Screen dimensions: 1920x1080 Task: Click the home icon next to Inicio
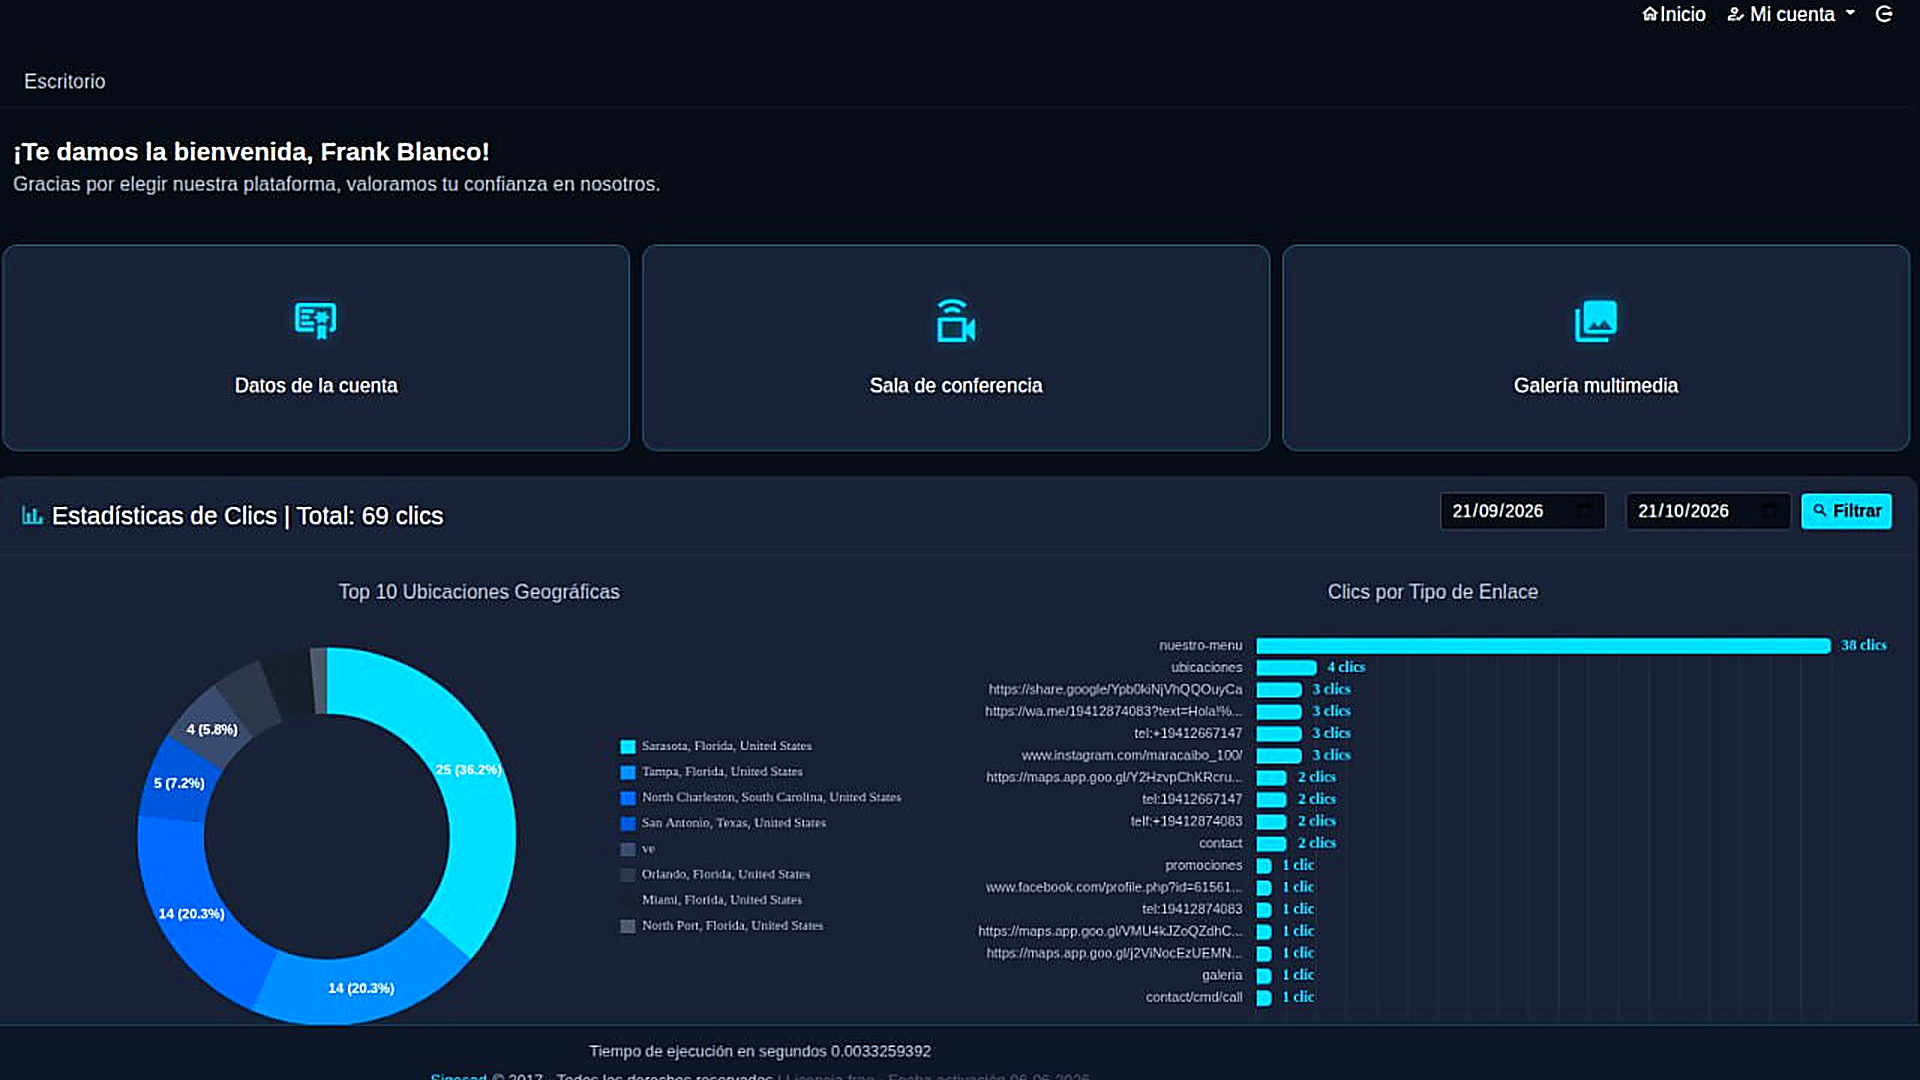point(1650,14)
